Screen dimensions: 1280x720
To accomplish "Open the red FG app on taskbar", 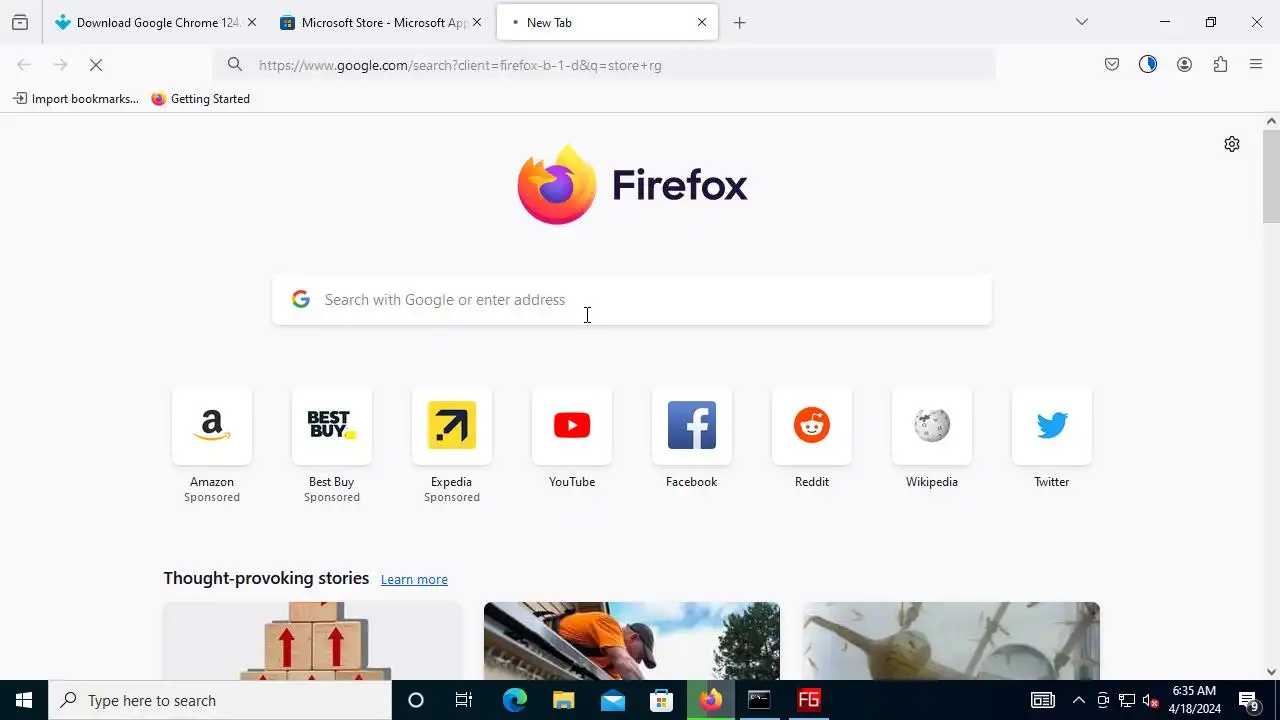I will [x=808, y=700].
